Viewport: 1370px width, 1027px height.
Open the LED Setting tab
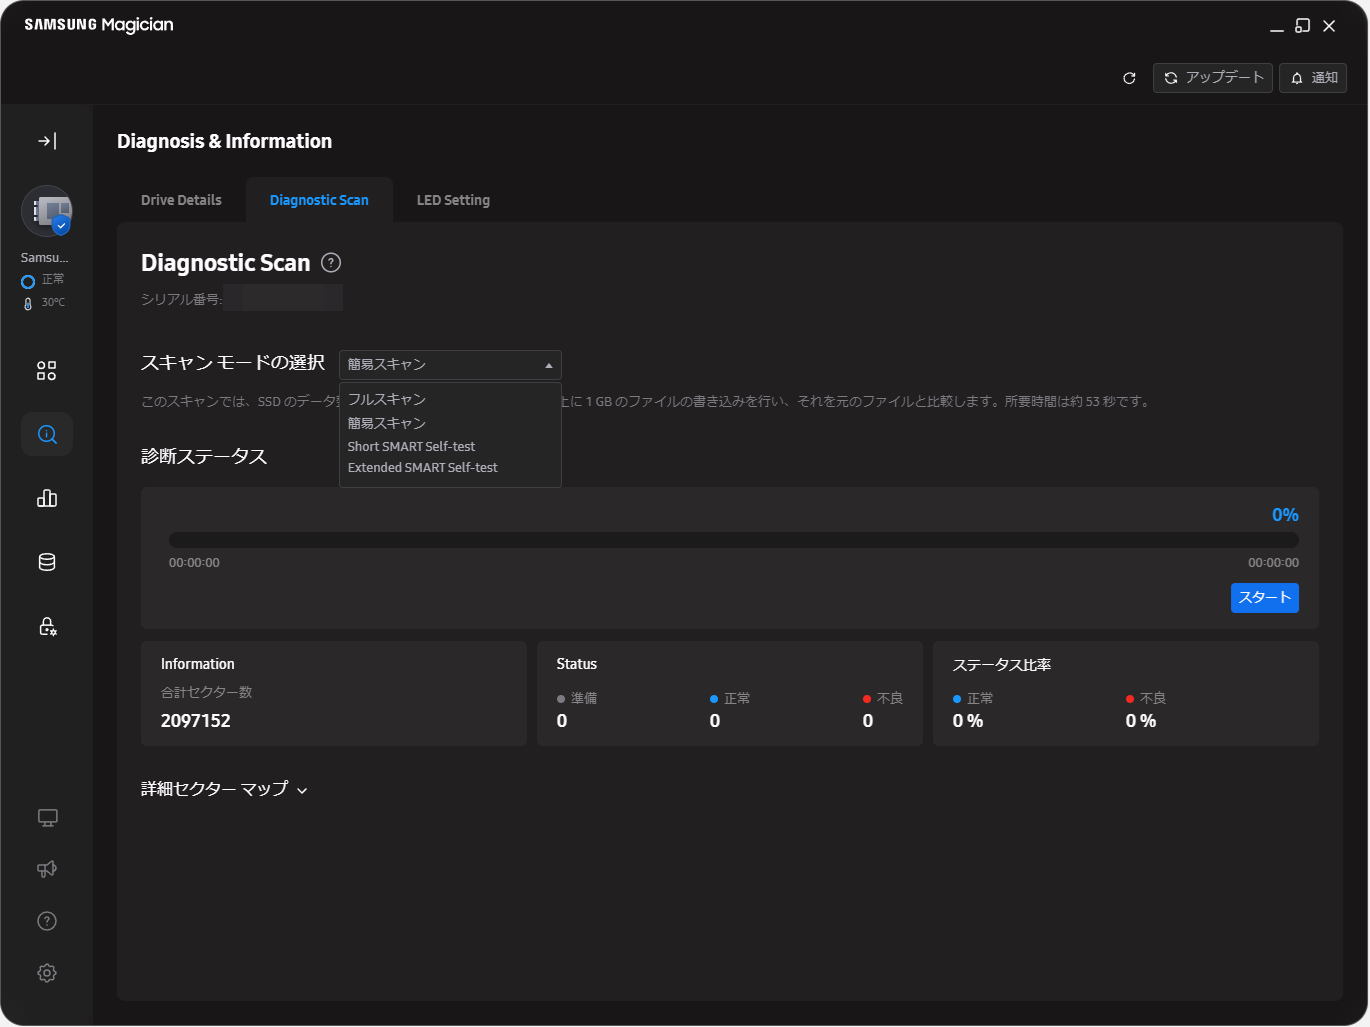coord(453,200)
